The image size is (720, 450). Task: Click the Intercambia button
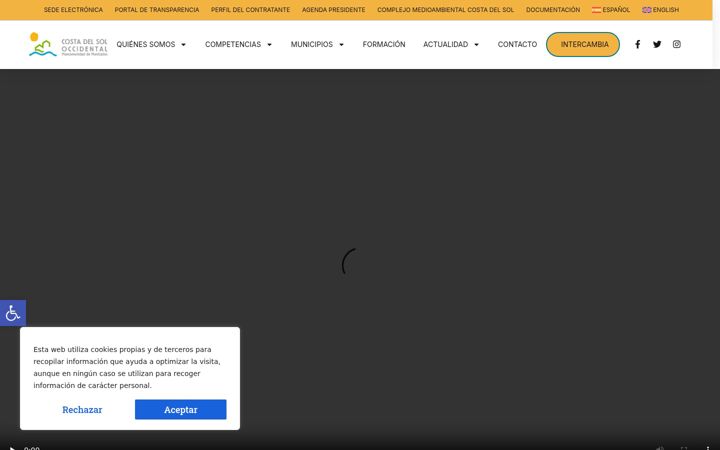[x=583, y=44]
